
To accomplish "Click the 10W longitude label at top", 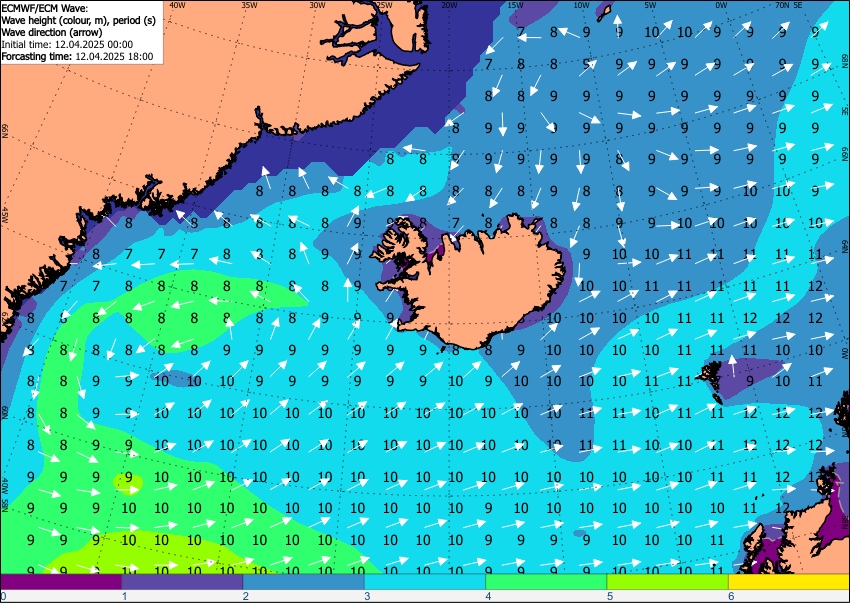I will pos(581,5).
